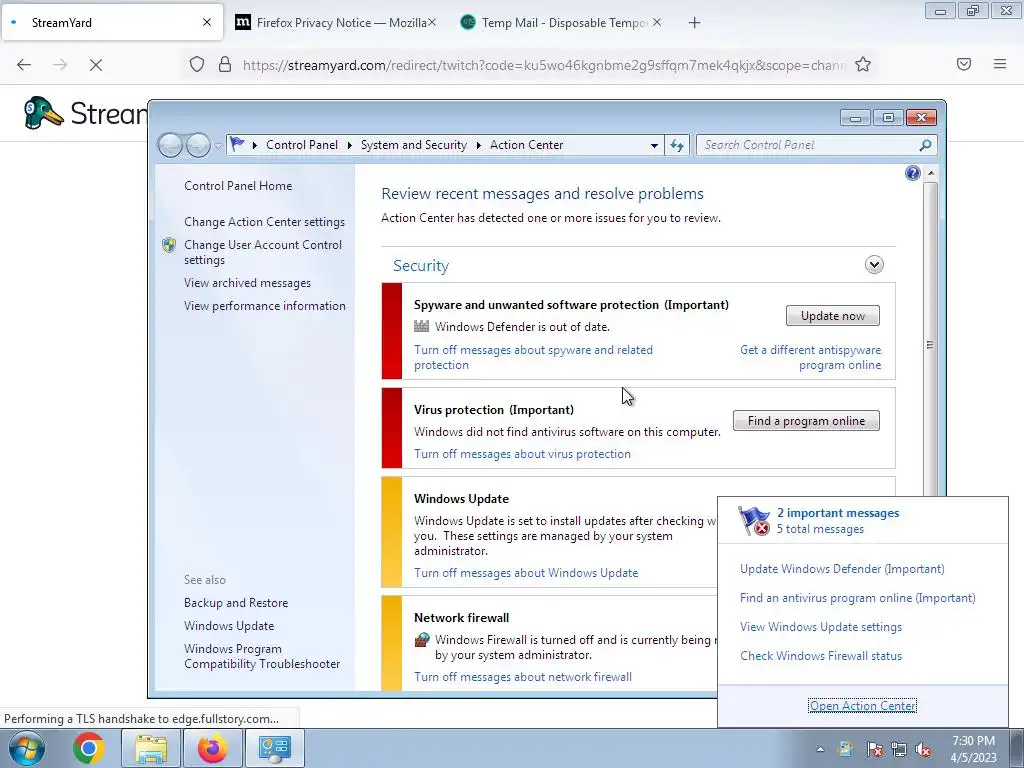This screenshot has height=768, width=1024.
Task: Click the Action Center flag tray icon
Action: (x=874, y=750)
